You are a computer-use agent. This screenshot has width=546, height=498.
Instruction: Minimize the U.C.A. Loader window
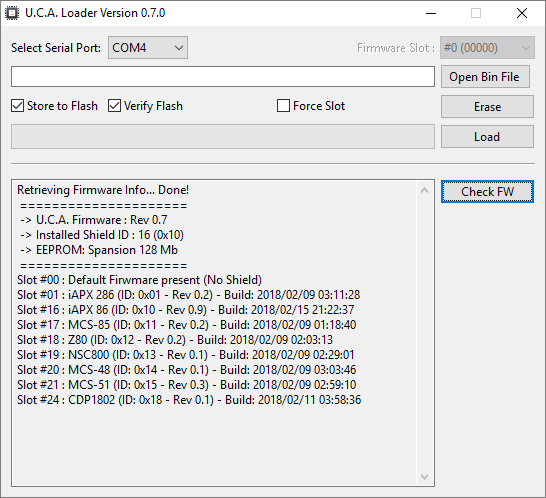pos(431,13)
